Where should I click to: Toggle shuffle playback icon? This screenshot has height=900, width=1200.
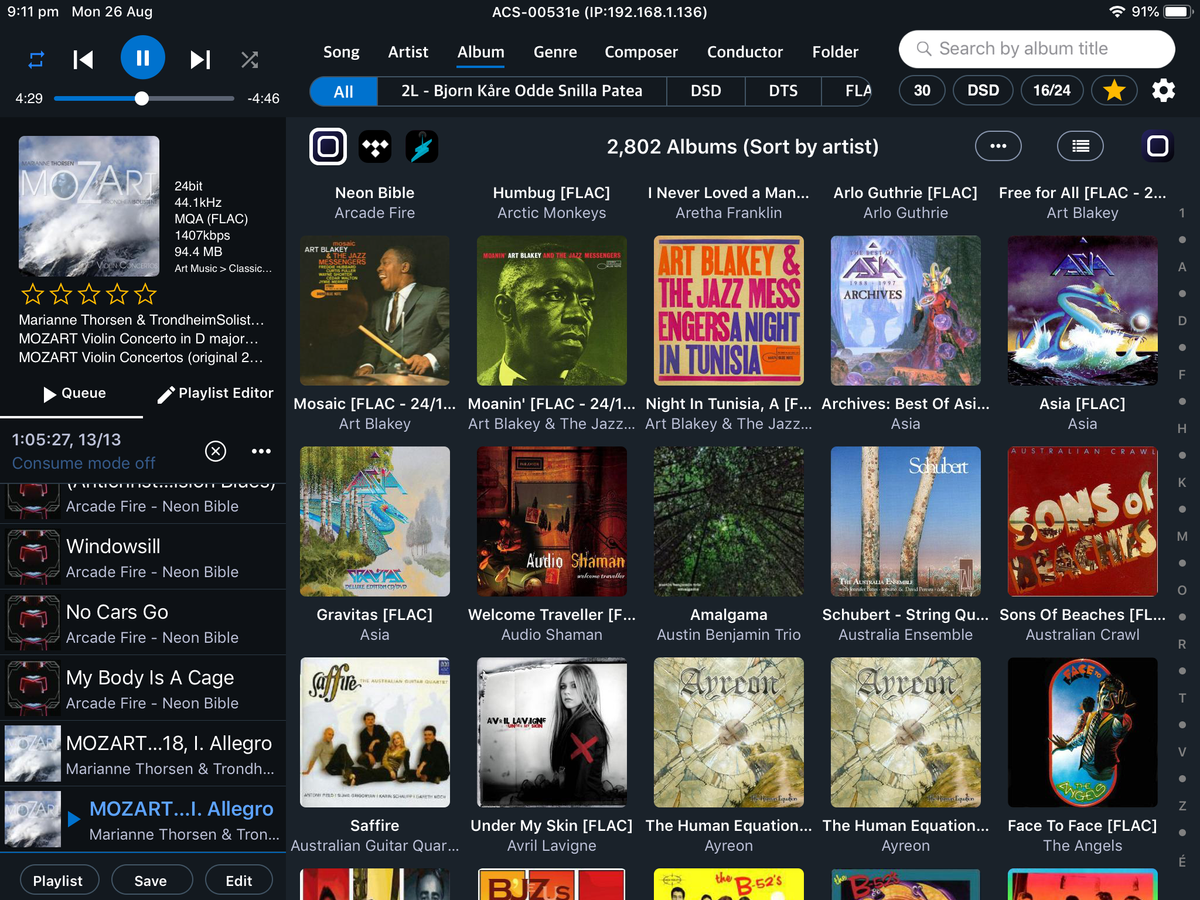tap(250, 59)
